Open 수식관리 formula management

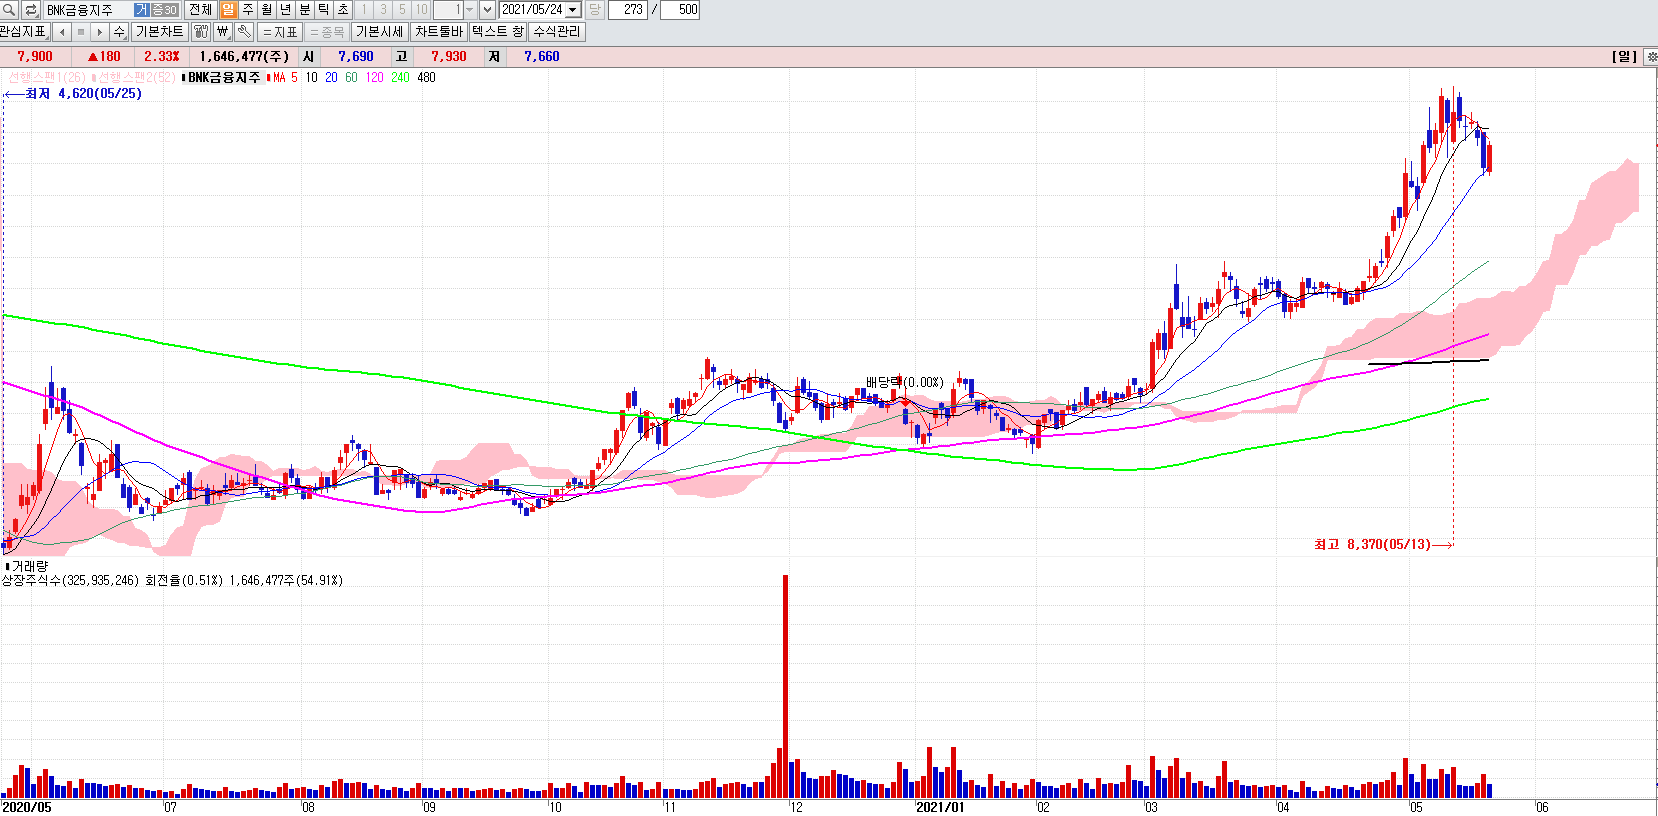[x=557, y=32]
